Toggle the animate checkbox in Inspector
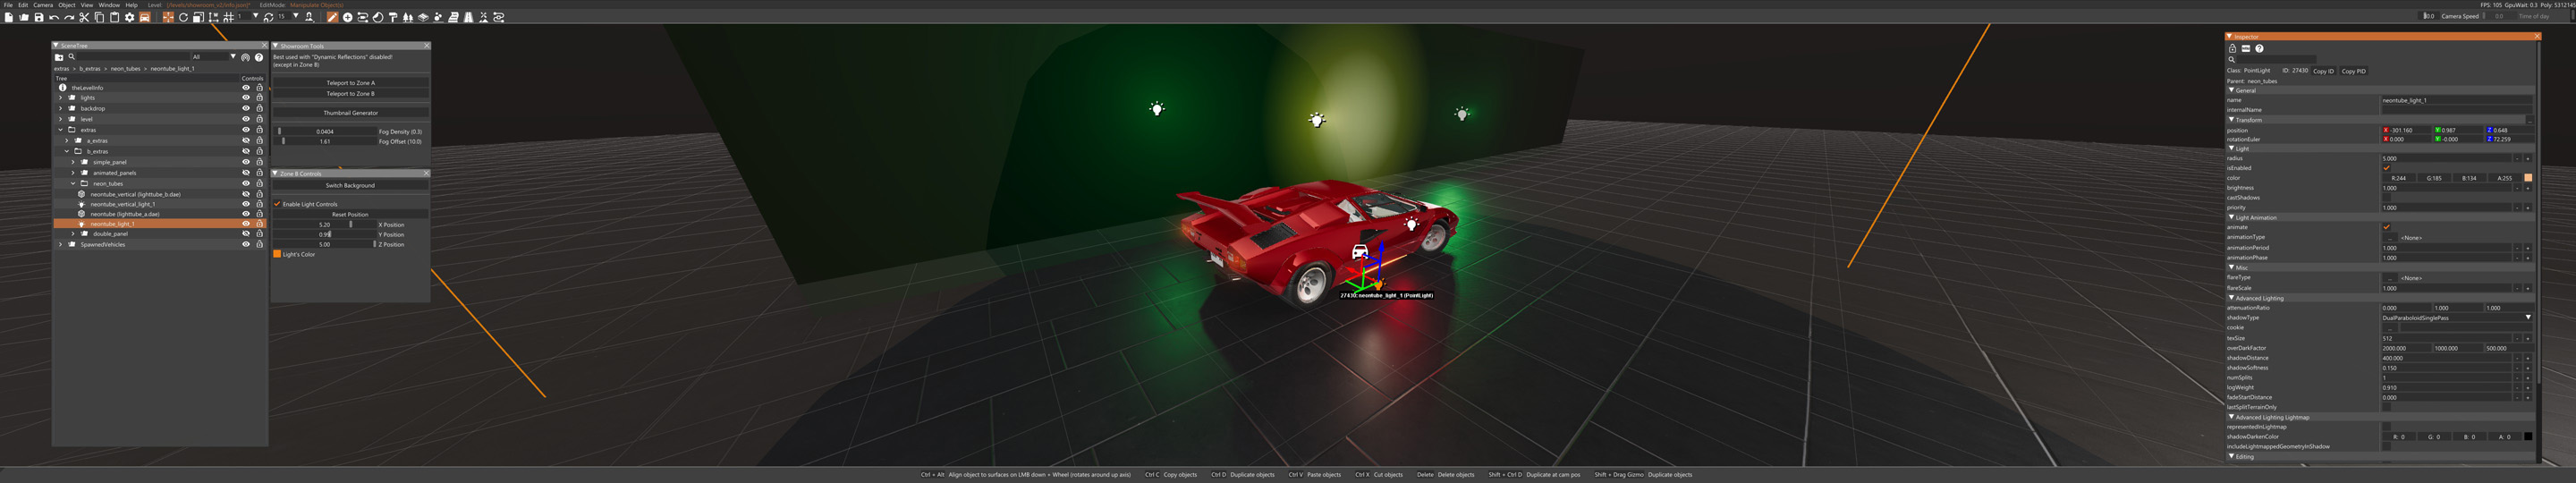The height and width of the screenshot is (483, 2576). tap(2386, 227)
